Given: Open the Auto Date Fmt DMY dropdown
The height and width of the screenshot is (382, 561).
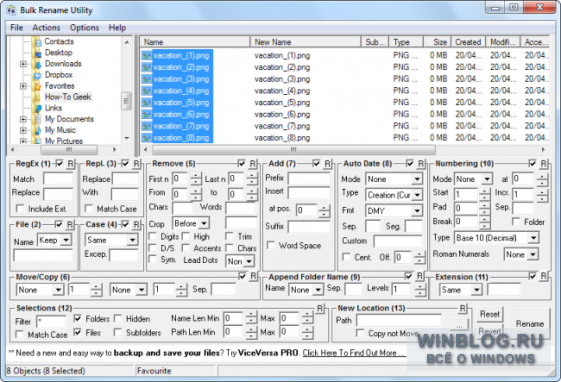Looking at the screenshot, I should coord(417,211).
